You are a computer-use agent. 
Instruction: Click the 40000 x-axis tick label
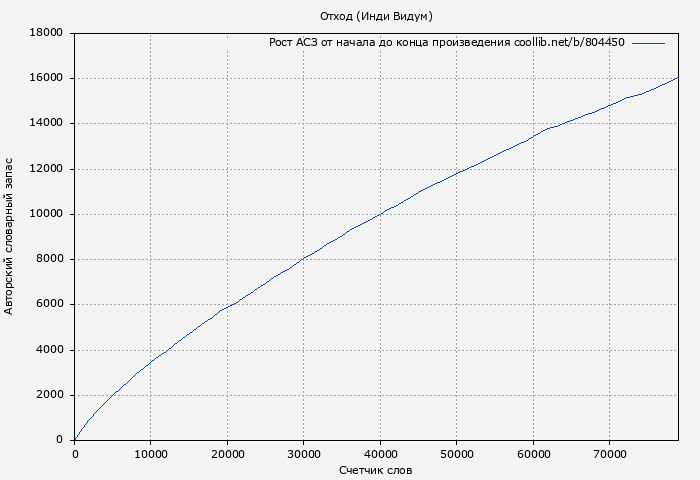(380, 453)
